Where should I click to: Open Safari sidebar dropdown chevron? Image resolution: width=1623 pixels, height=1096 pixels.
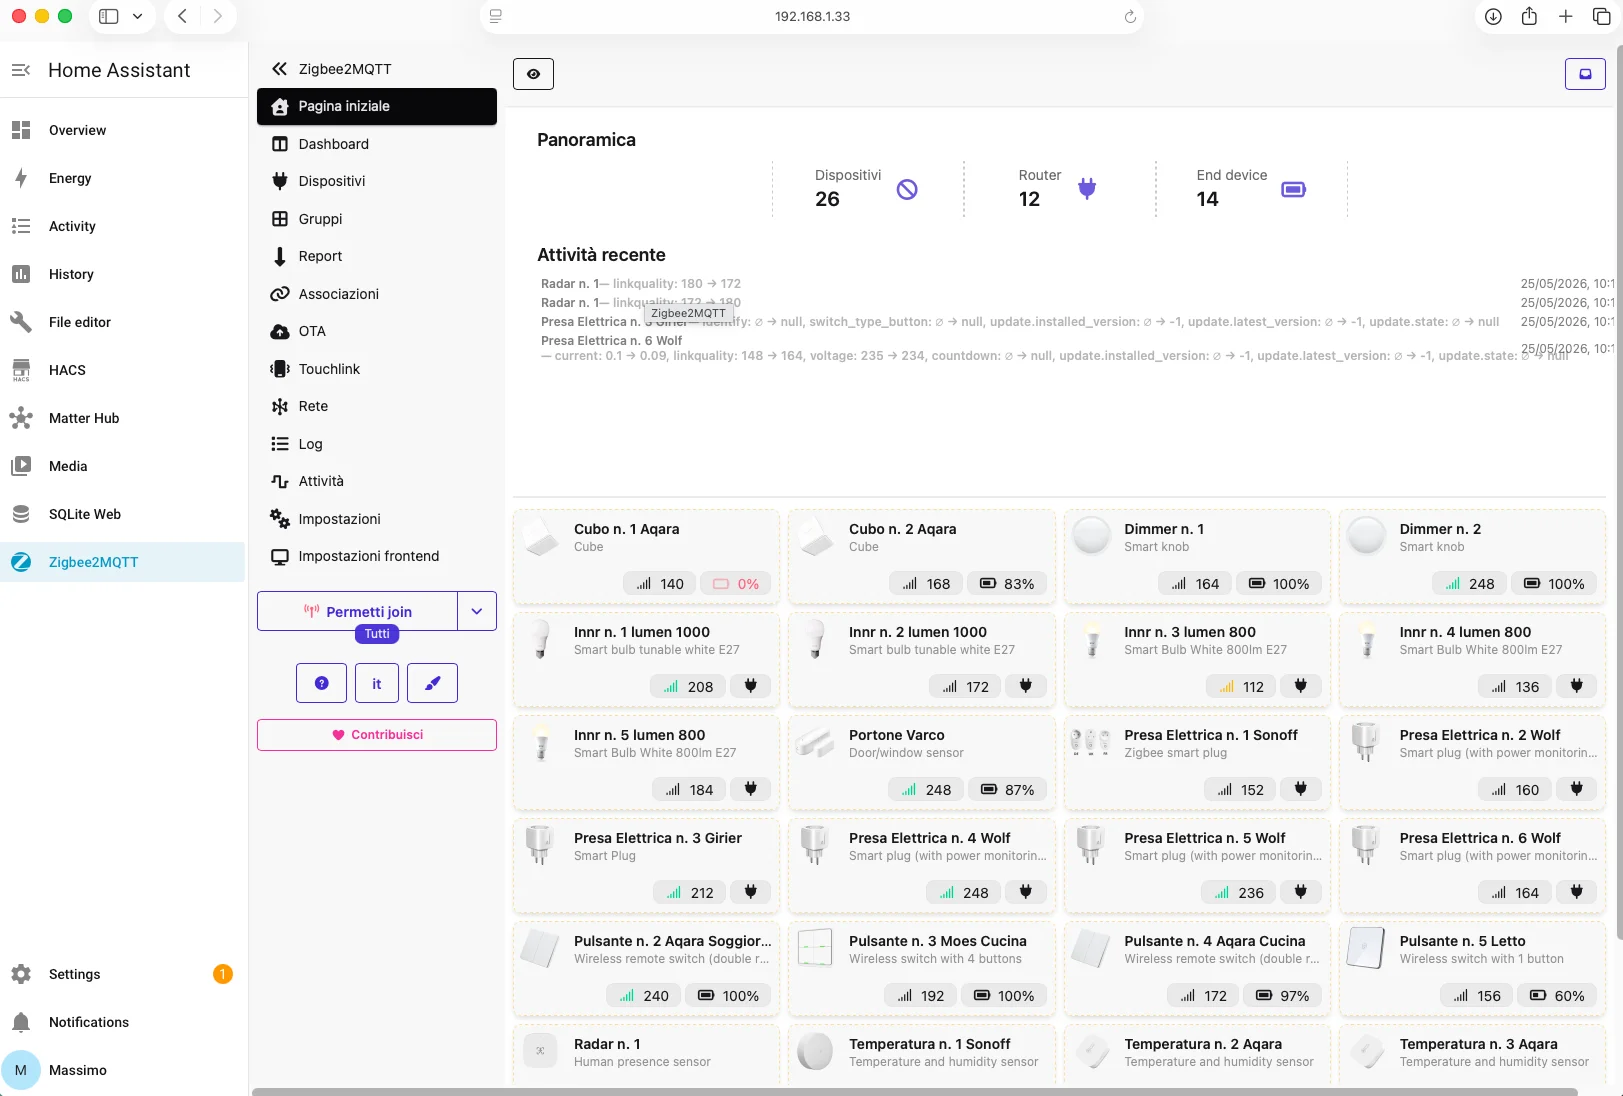(x=137, y=16)
